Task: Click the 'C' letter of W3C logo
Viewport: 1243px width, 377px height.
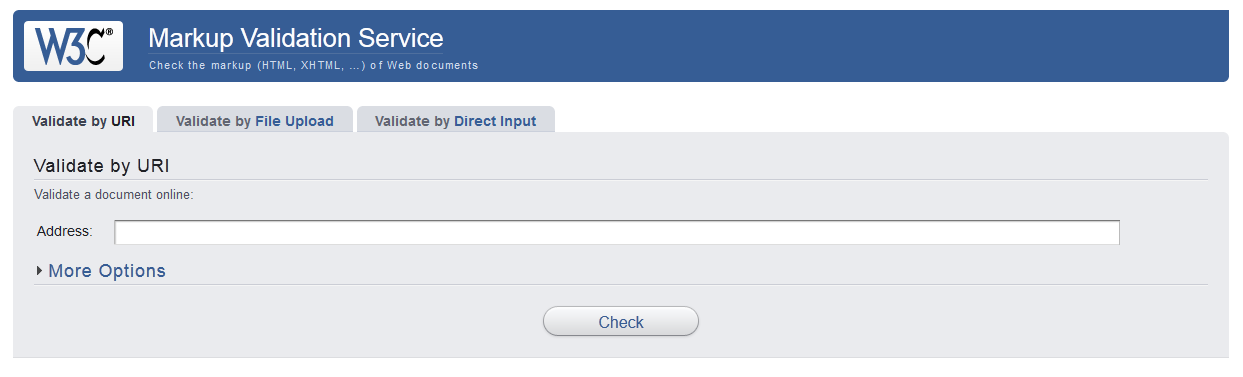Action: click(93, 48)
